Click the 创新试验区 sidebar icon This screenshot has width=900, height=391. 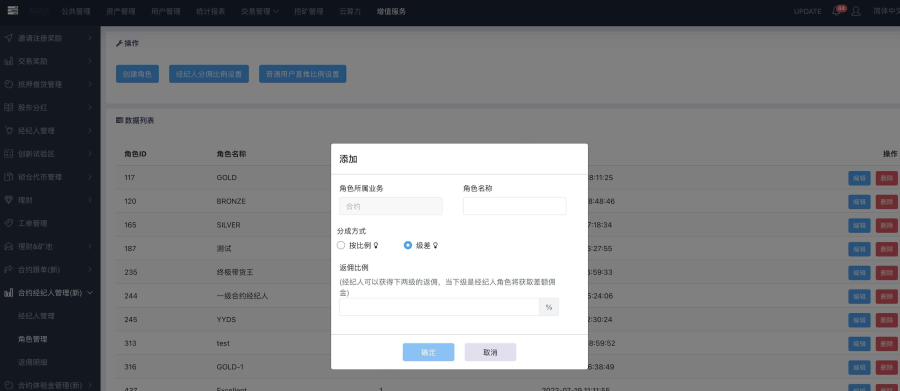(x=9, y=154)
